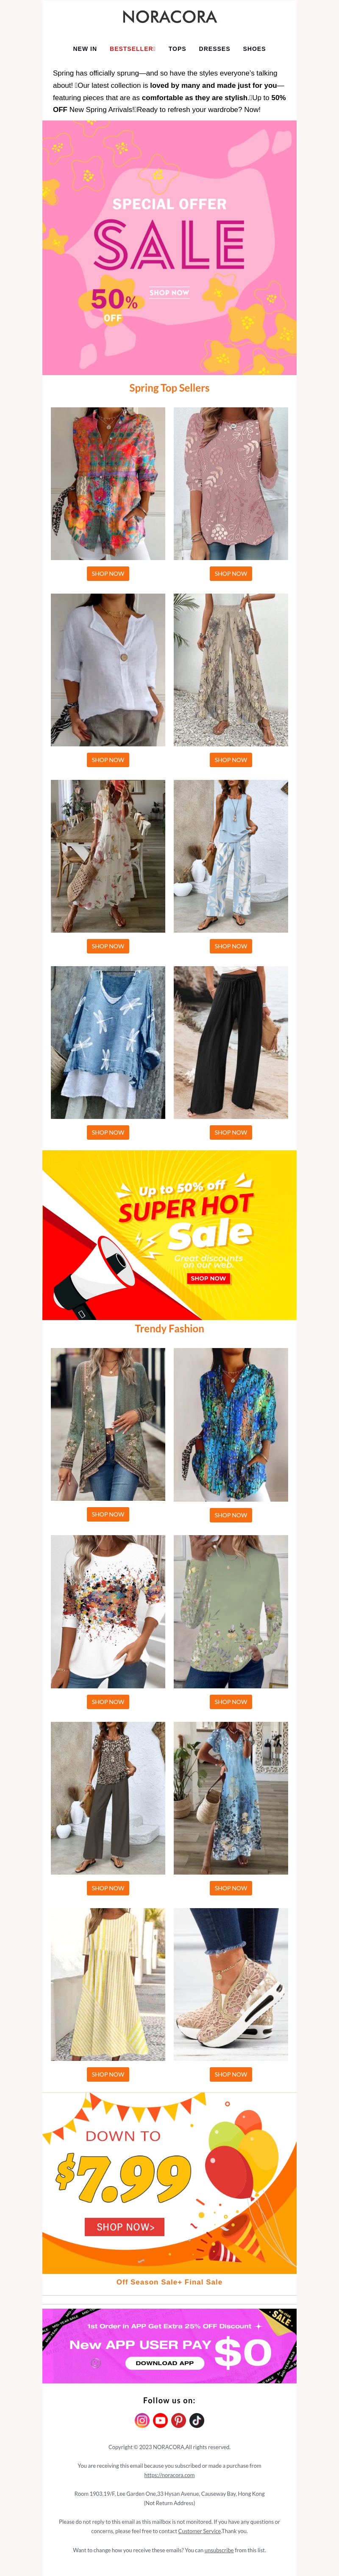Open the TikTok social icon

coord(197,2420)
